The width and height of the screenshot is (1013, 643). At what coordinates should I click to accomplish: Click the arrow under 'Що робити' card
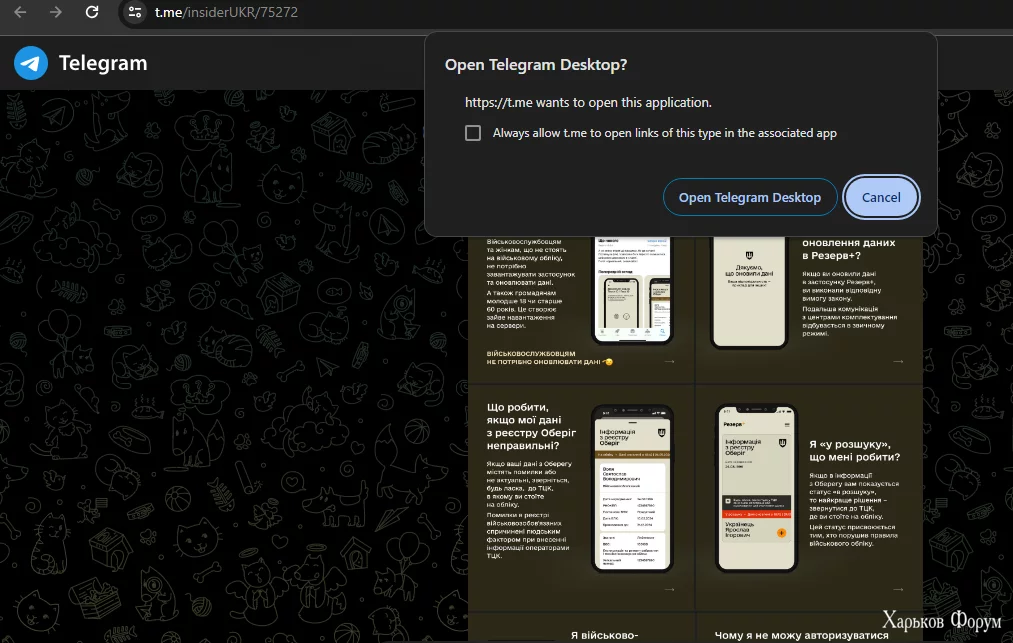coord(669,589)
